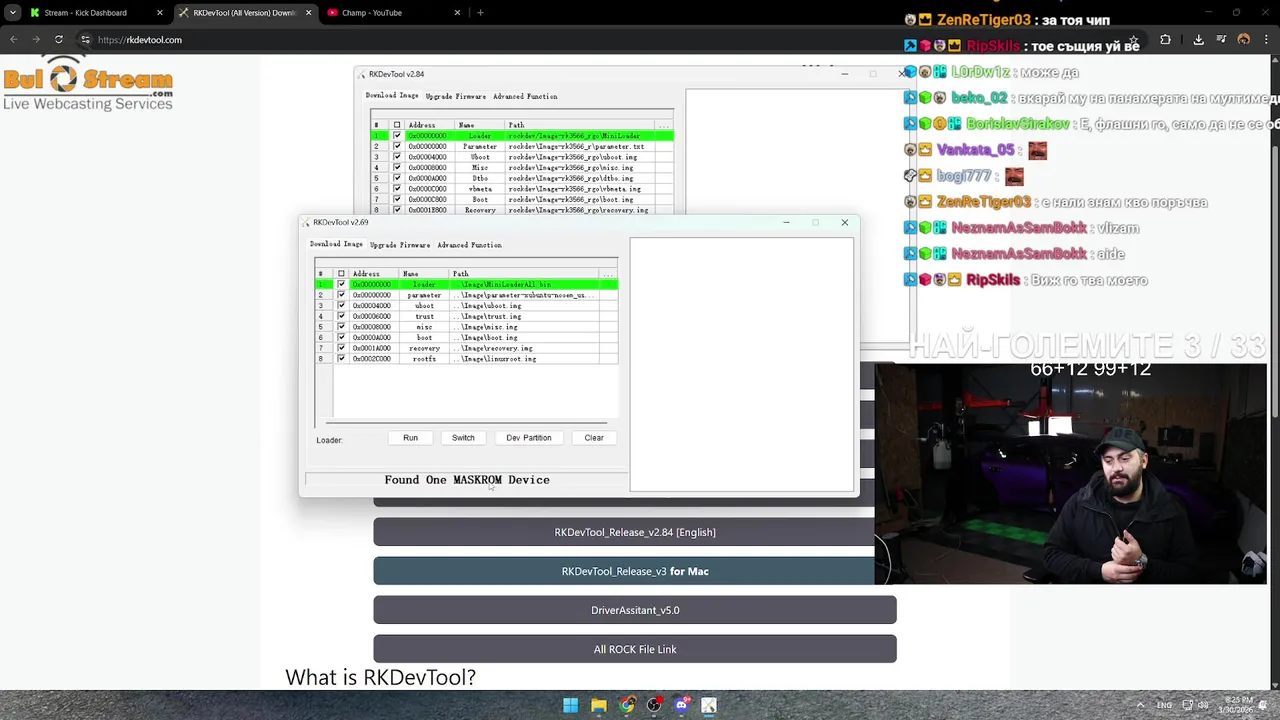
Task: Click the Dev Partition button
Action: [528, 438]
